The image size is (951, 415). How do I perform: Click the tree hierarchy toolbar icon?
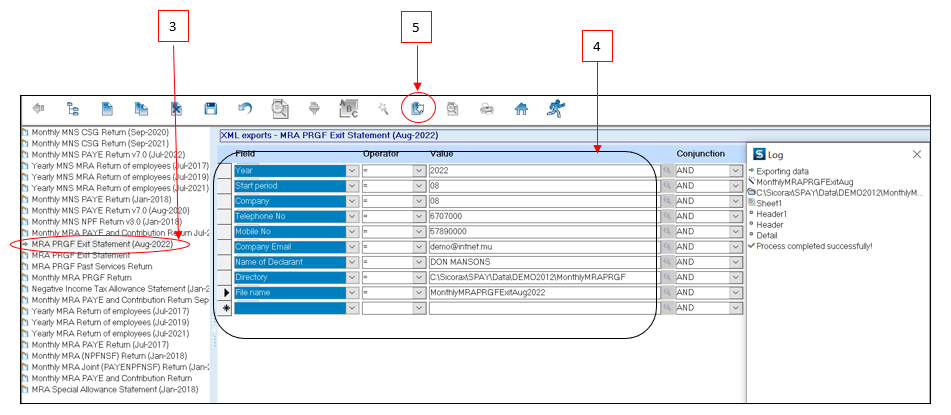coord(72,108)
